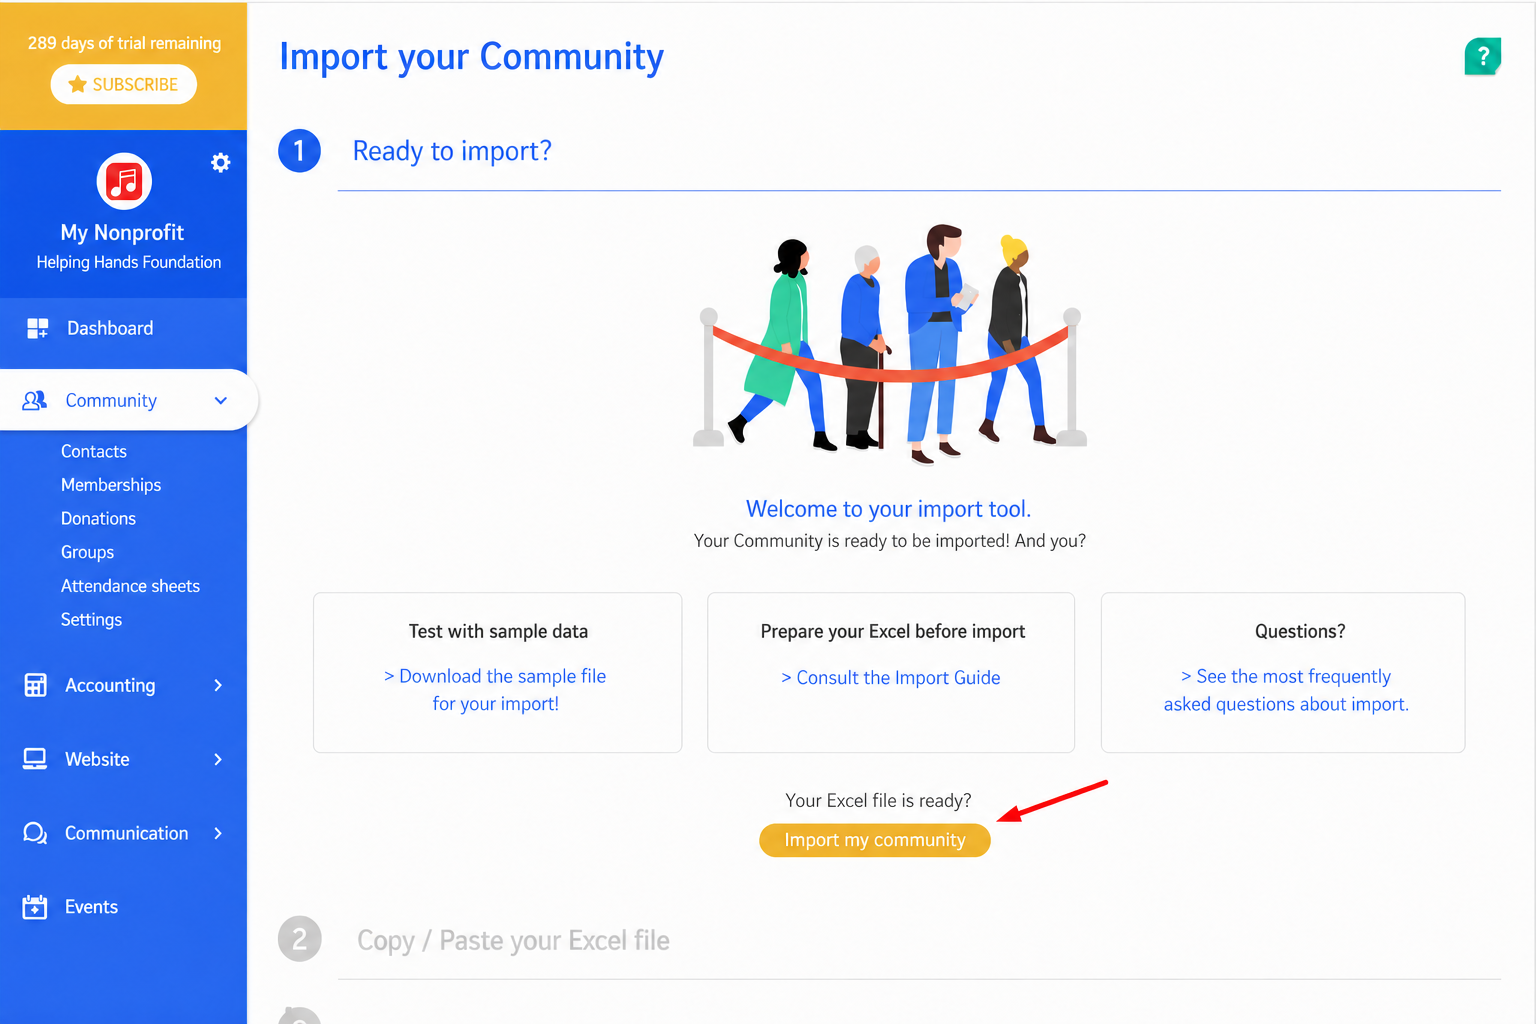The image size is (1536, 1024).
Task: Select the Donations menu entry
Action: point(98,518)
